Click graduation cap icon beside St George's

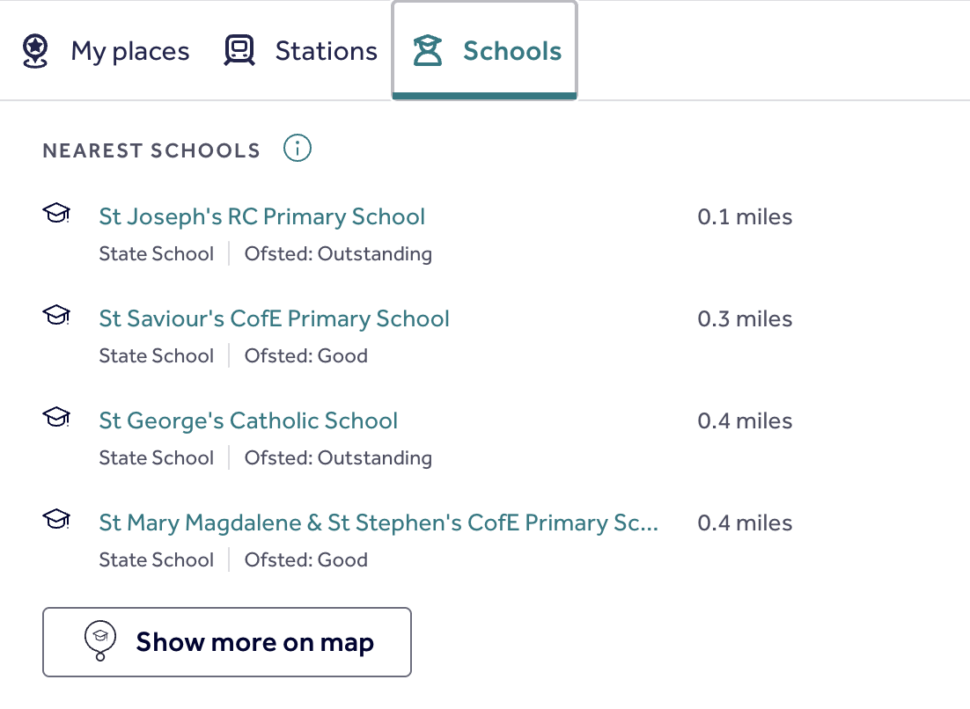[56, 417]
